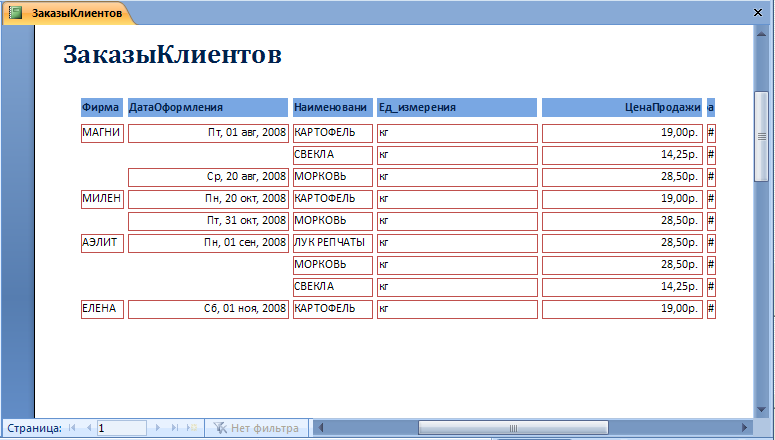Close the ЗаказыКлиентов report window
The height and width of the screenshot is (440, 775).
pyautogui.click(x=758, y=13)
